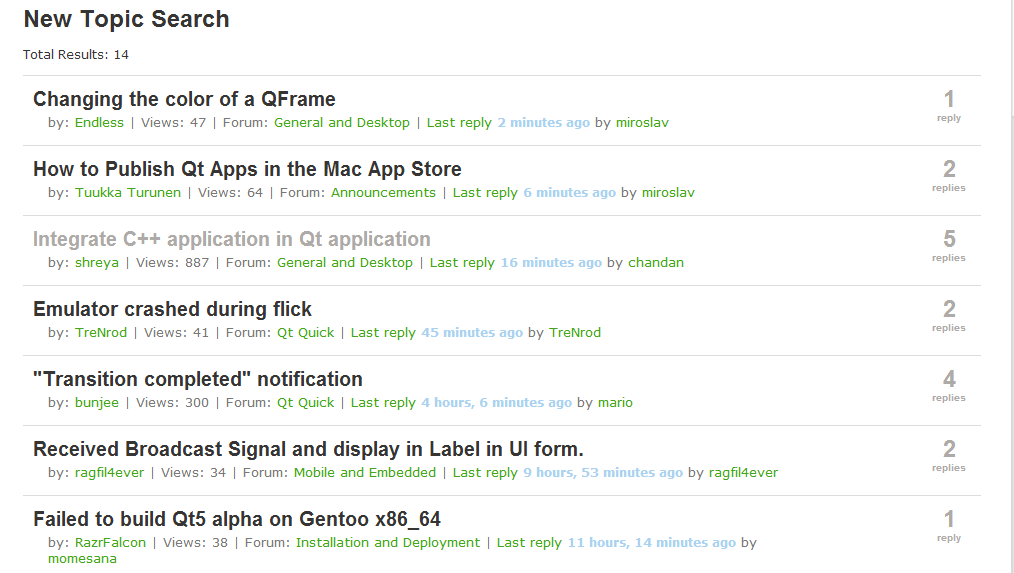The image size is (1014, 573).
Task: Open 'How to Publish Qt Apps in the Mac App Store'
Action: (247, 169)
